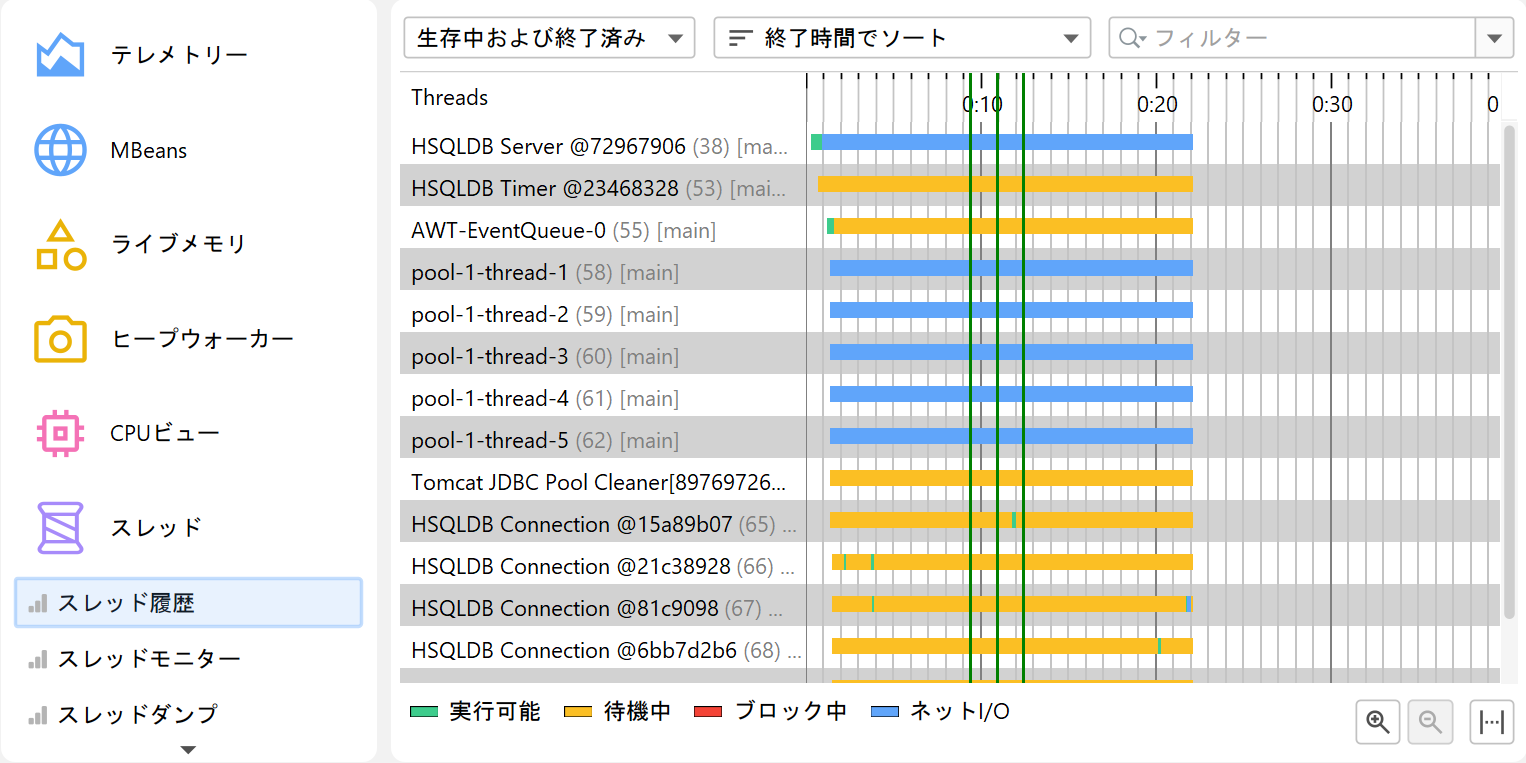Click the MBeans globe icon
The width and height of the screenshot is (1526, 763).
click(60, 151)
